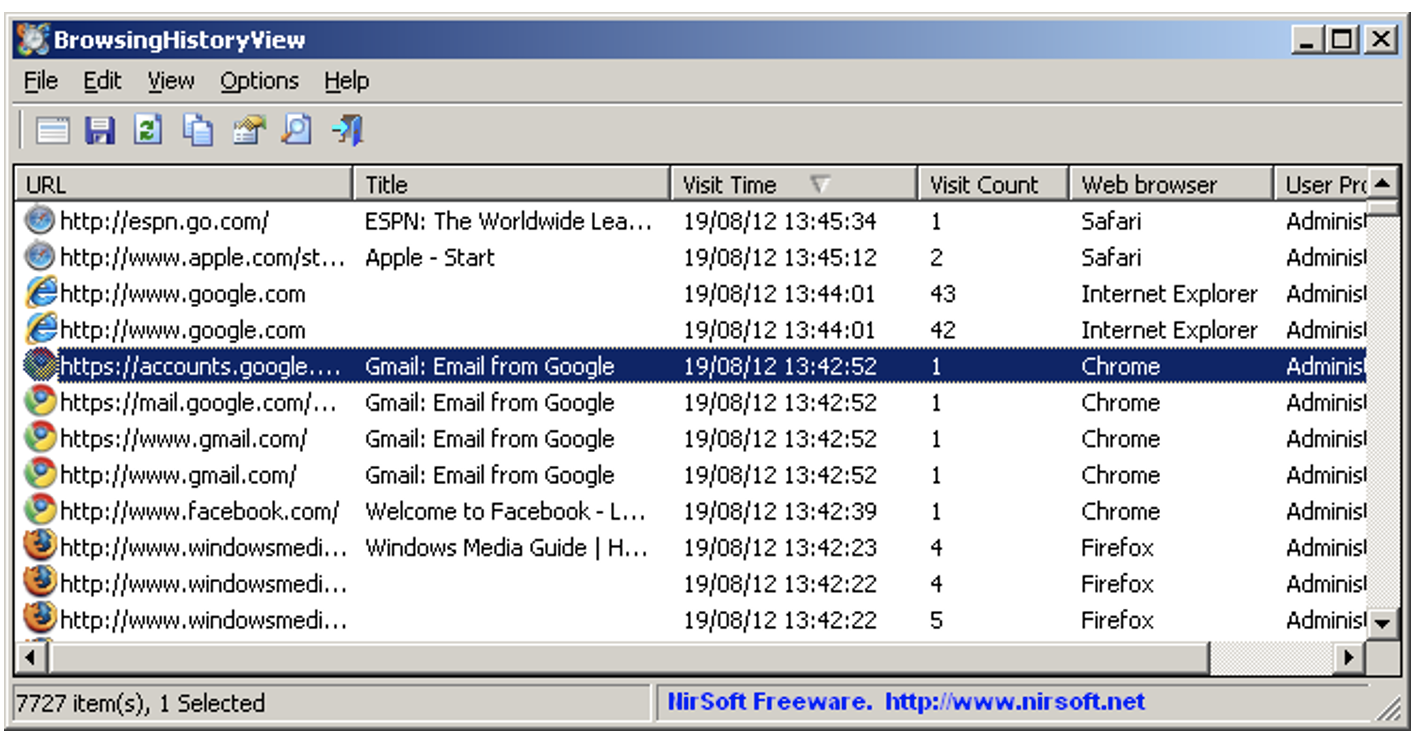Open the Options menu
Image resolution: width=1412 pixels, height=732 pixels.
pyautogui.click(x=260, y=81)
